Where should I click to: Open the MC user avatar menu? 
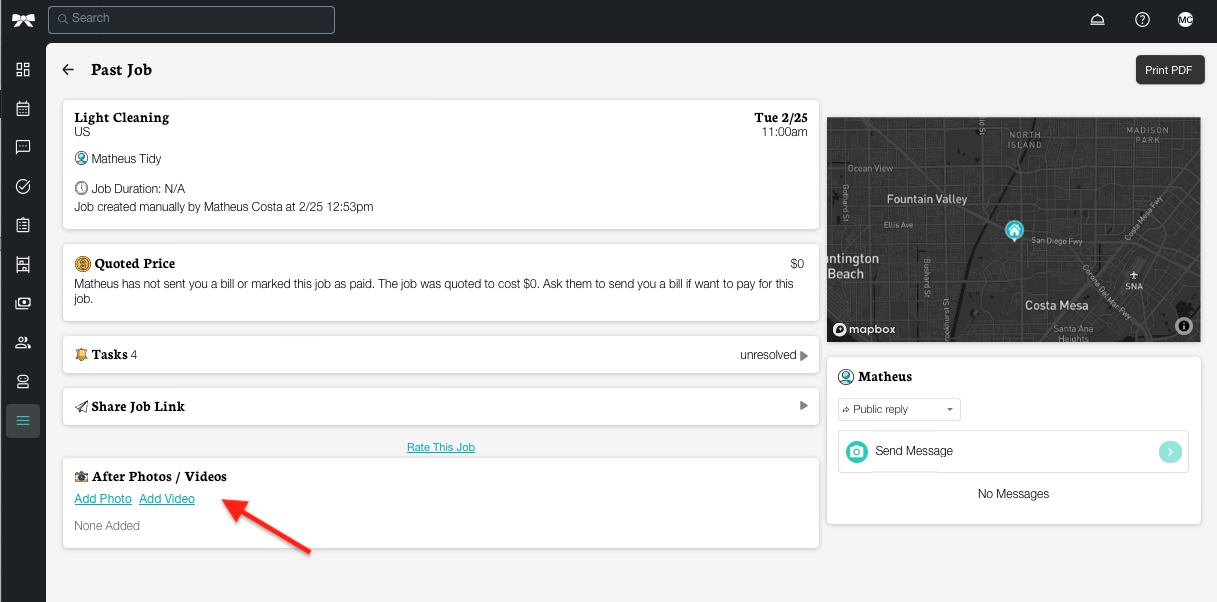coord(1185,20)
